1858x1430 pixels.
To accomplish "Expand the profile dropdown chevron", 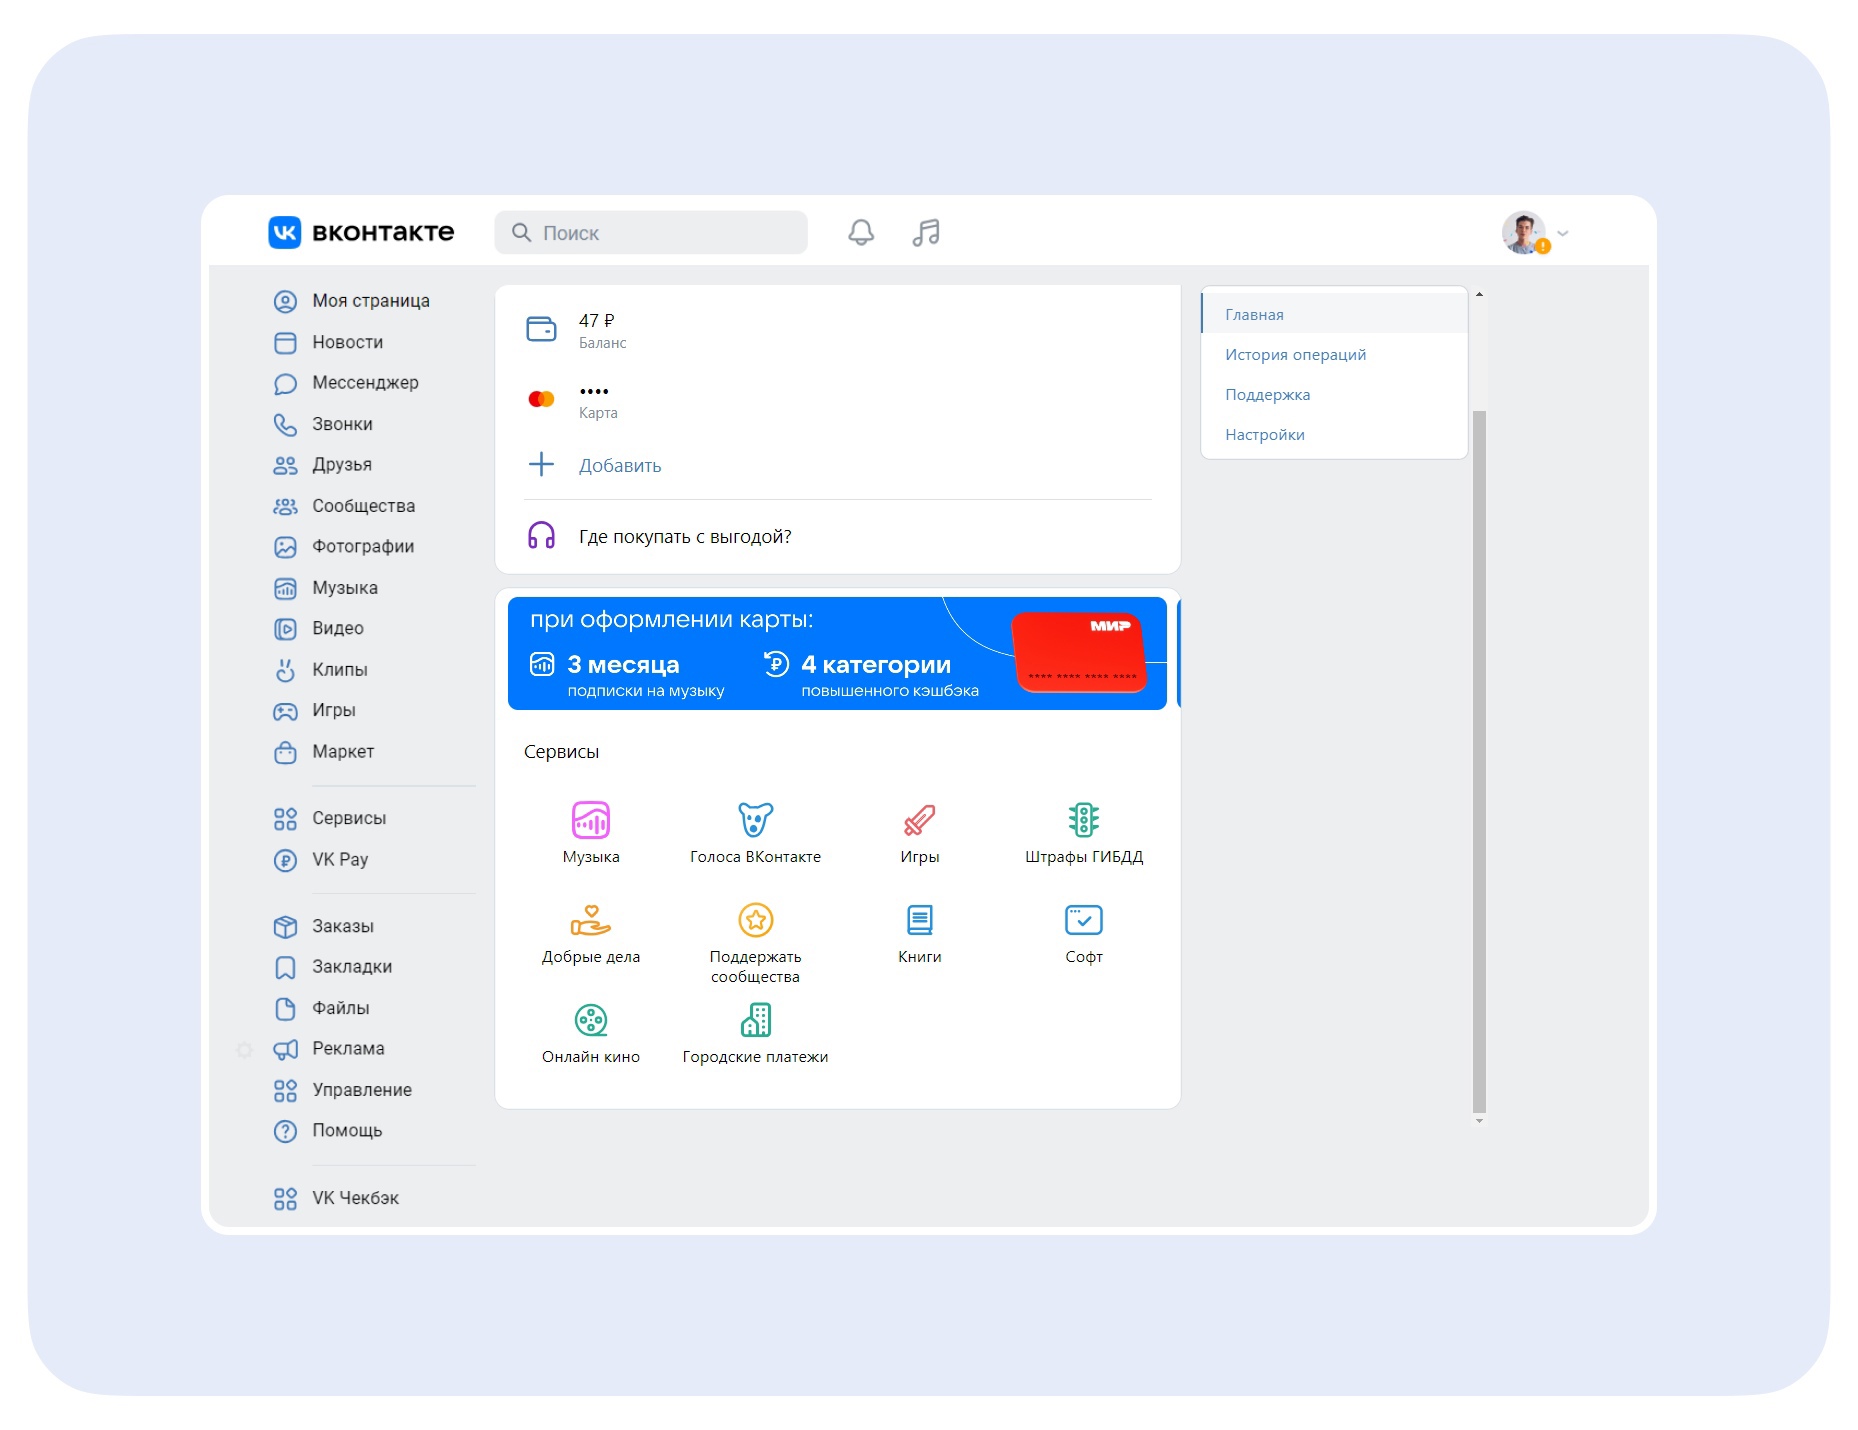I will click(x=1563, y=234).
